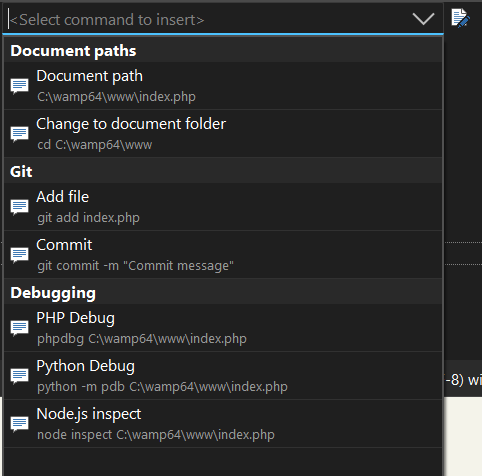Click the icon beside Add file entry
This screenshot has width=482, height=476.
(x=19, y=207)
